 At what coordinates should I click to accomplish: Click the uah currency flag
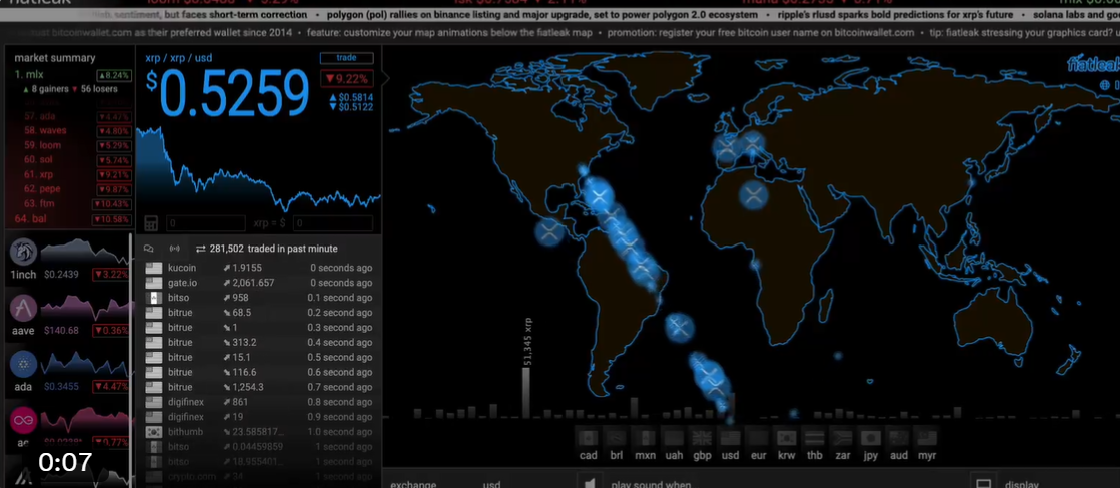coord(674,438)
